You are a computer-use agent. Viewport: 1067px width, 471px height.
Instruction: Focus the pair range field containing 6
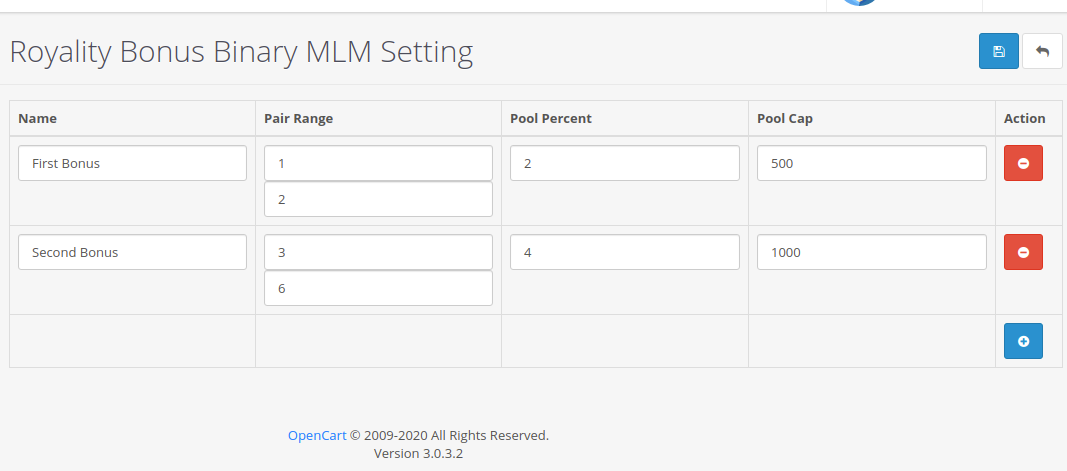tap(378, 288)
